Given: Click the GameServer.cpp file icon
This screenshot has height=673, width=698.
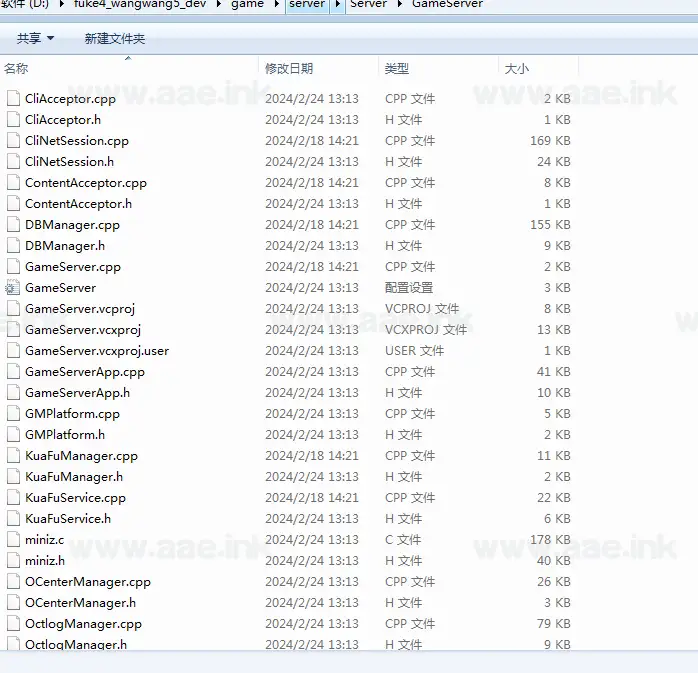Looking at the screenshot, I should point(13,266).
